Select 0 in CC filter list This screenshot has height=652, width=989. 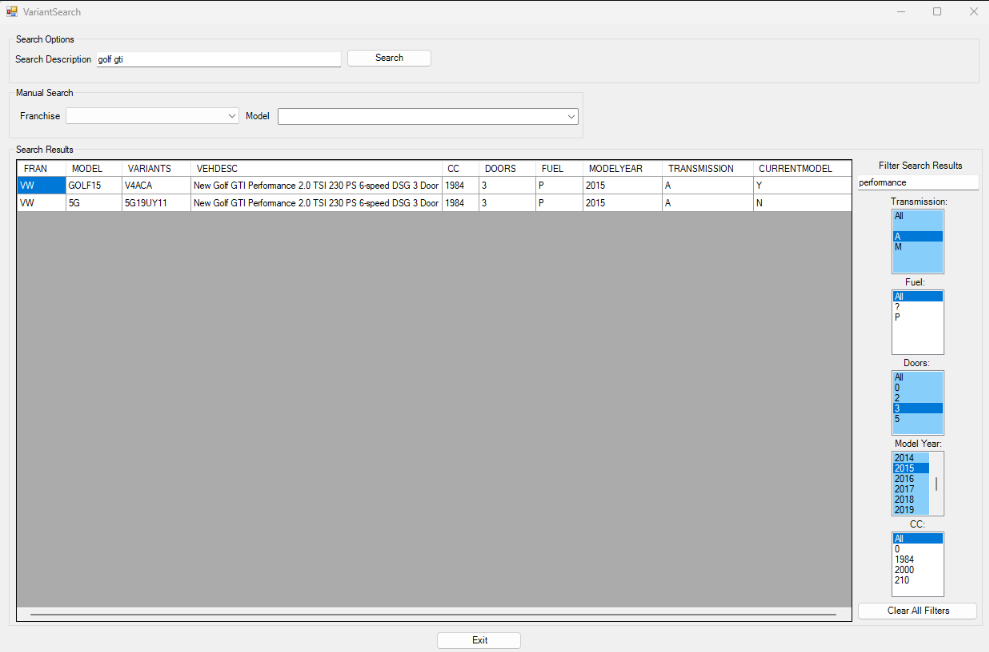[x=918, y=549]
